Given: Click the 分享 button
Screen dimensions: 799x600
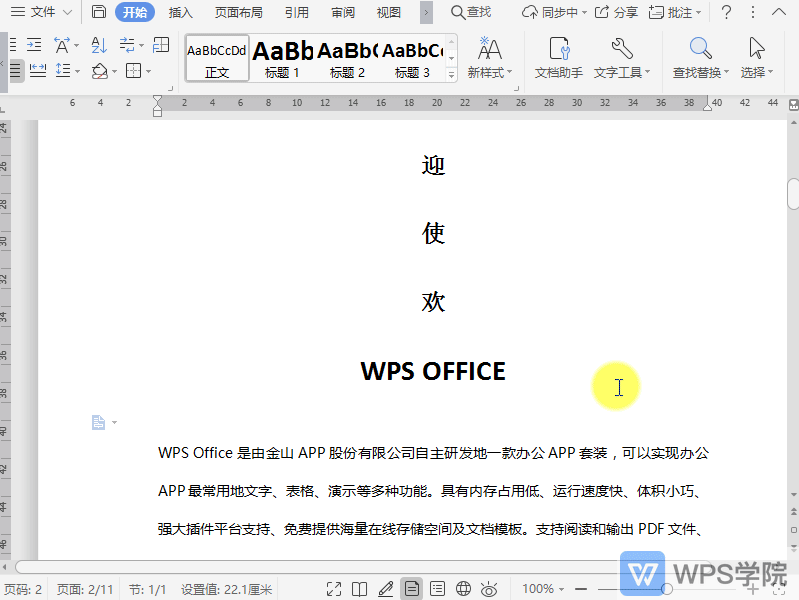Looking at the screenshot, I should pos(616,12).
